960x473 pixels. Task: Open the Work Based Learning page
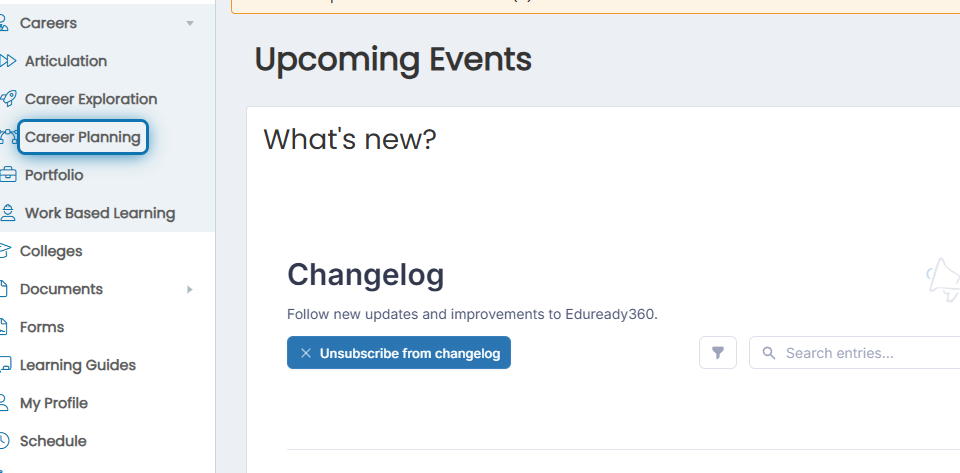click(100, 213)
